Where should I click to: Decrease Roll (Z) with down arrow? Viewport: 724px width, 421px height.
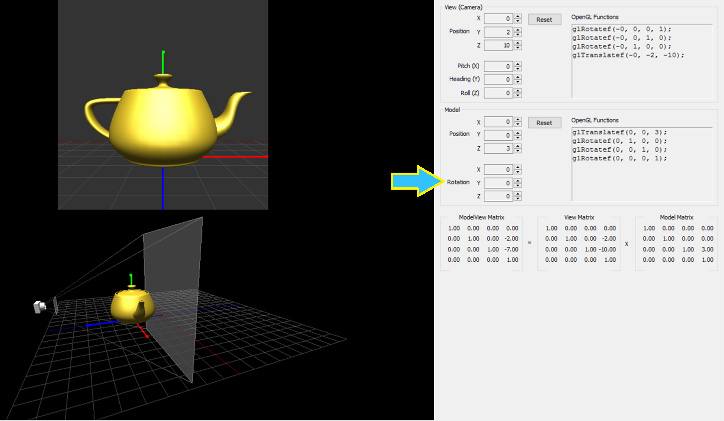point(518,96)
